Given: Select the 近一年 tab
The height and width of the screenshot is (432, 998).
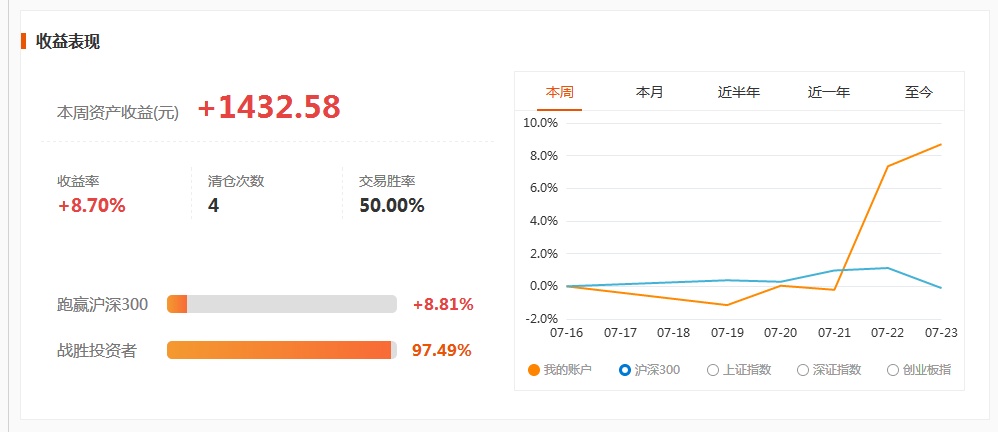Looking at the screenshot, I should pyautogui.click(x=829, y=92).
